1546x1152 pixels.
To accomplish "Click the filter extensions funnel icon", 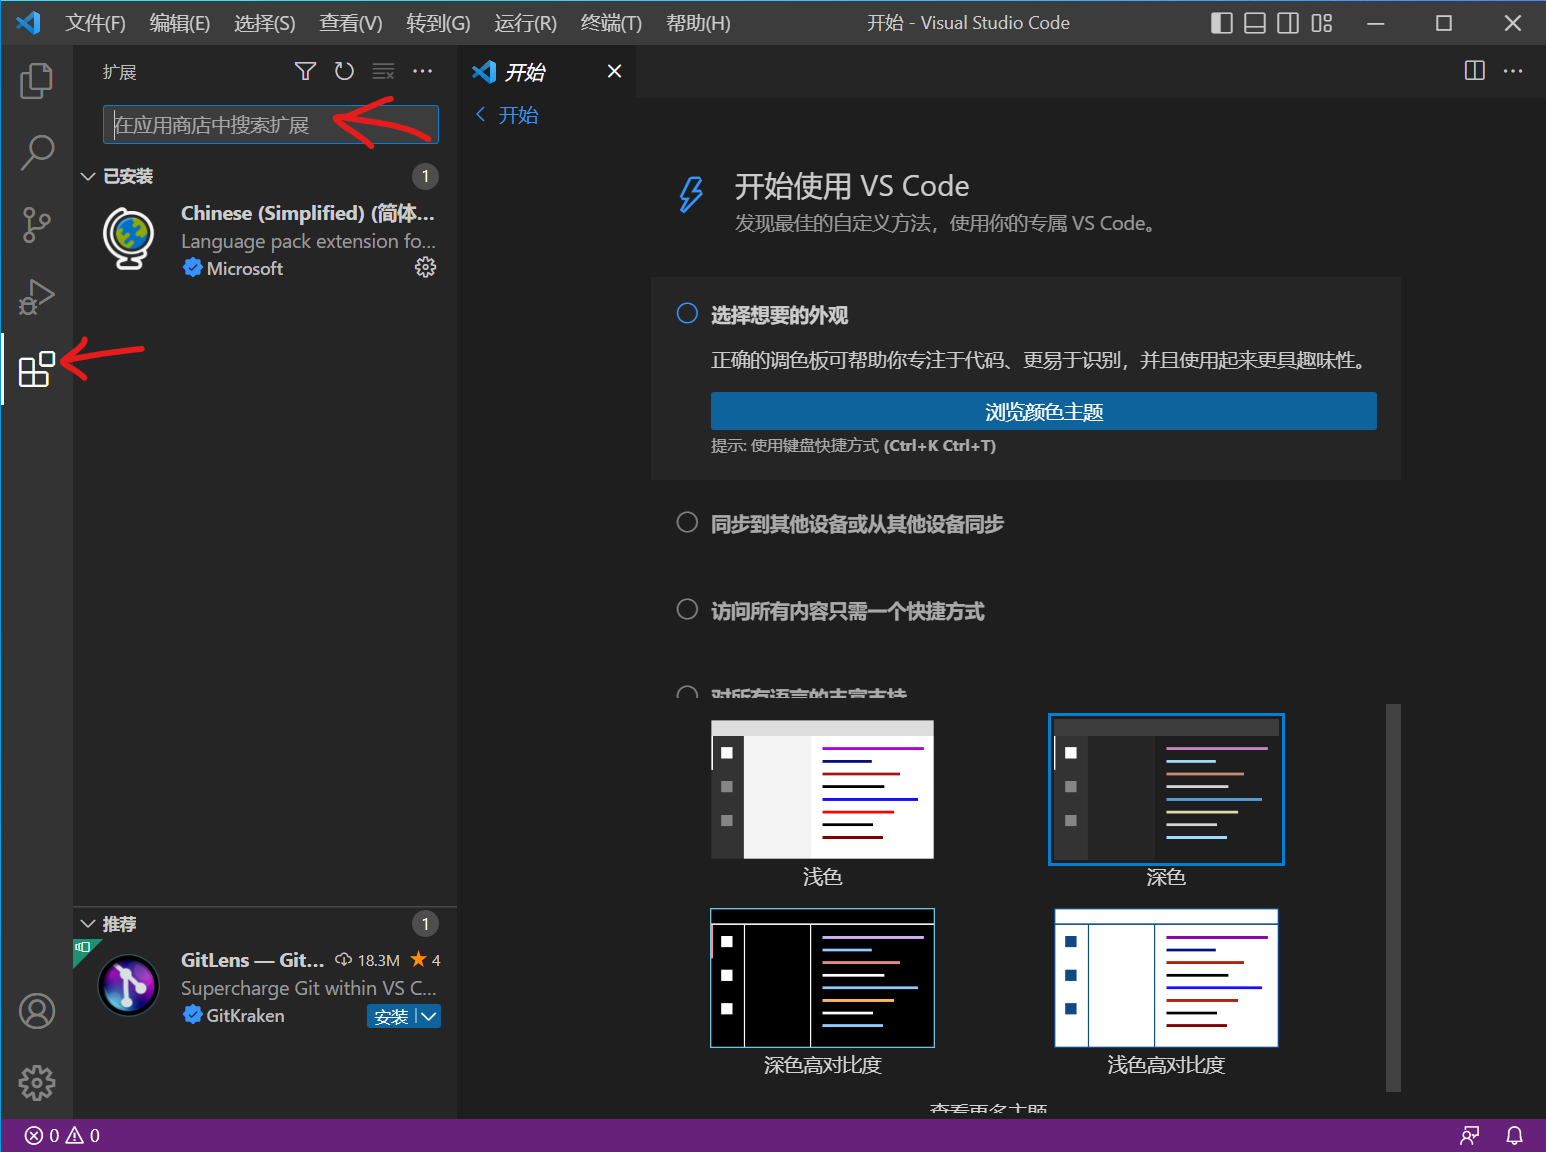I will [x=305, y=71].
